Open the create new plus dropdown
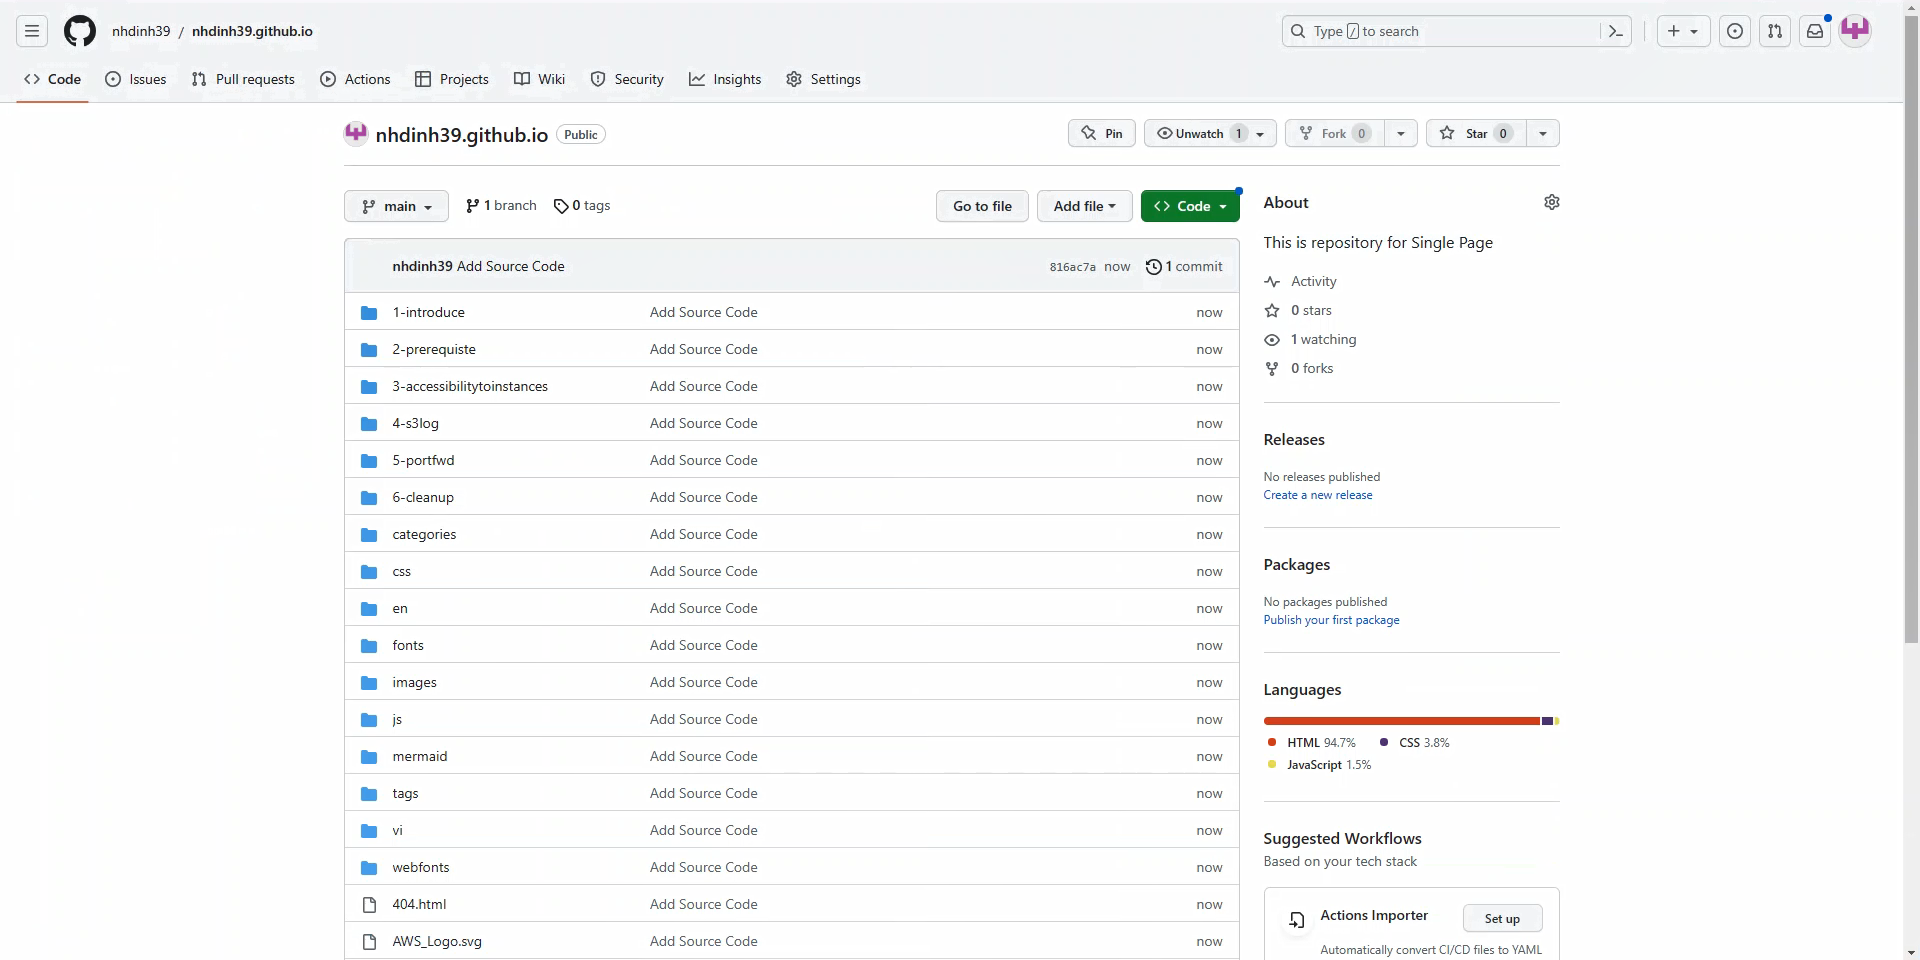The height and width of the screenshot is (960, 1920). [x=1683, y=31]
